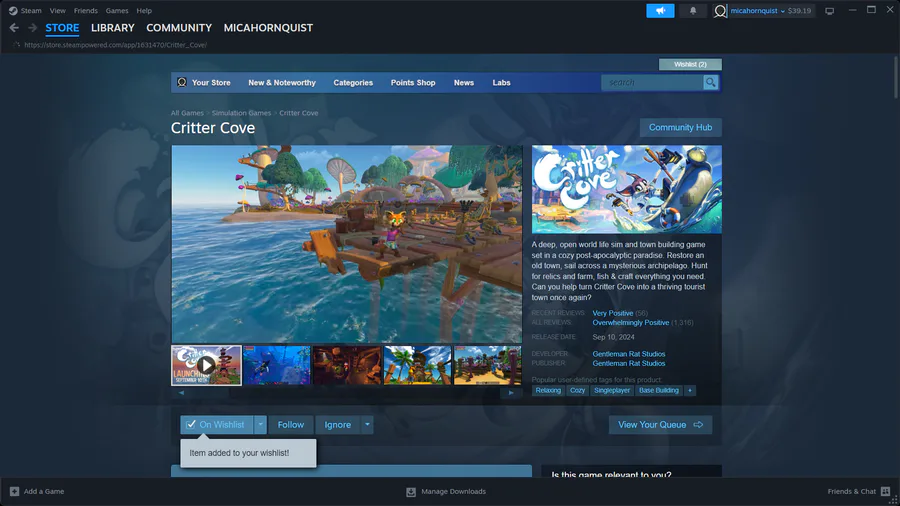Viewport: 900px width, 506px height.
Task: Open the Friends & Chat icon
Action: (x=886, y=491)
